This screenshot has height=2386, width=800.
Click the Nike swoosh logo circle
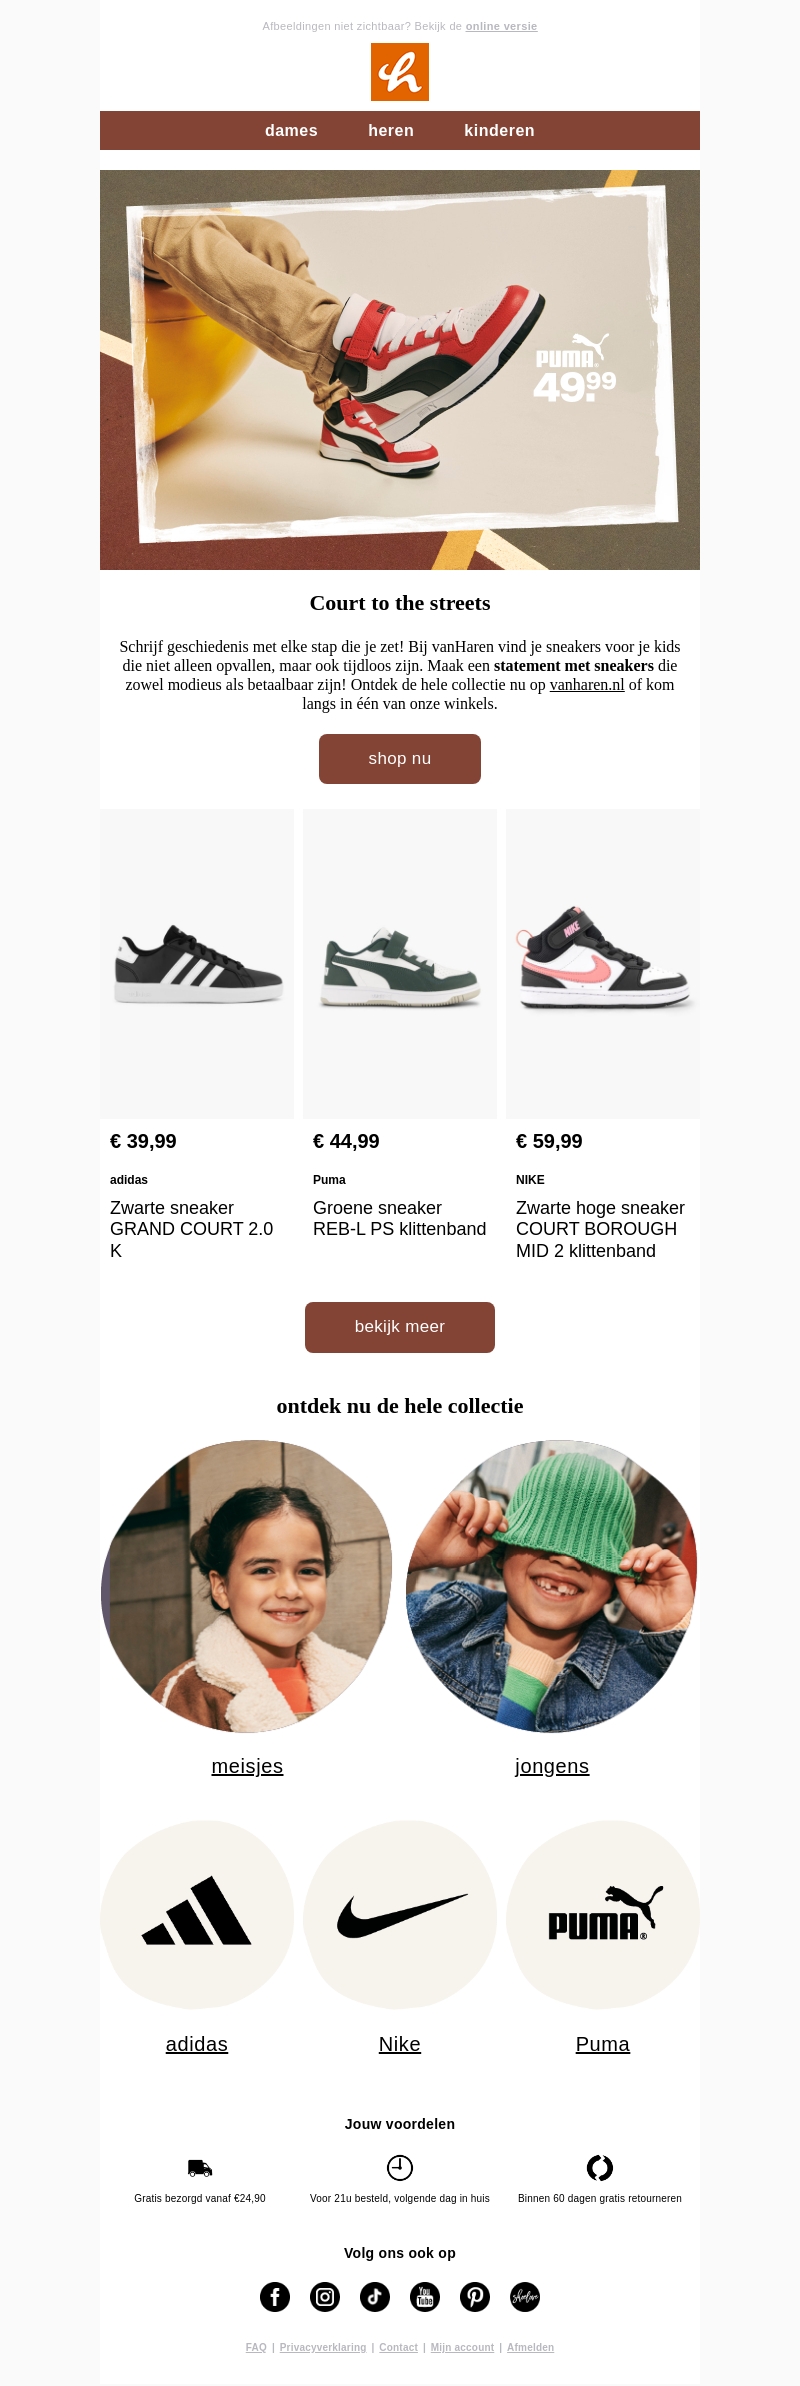(400, 1914)
